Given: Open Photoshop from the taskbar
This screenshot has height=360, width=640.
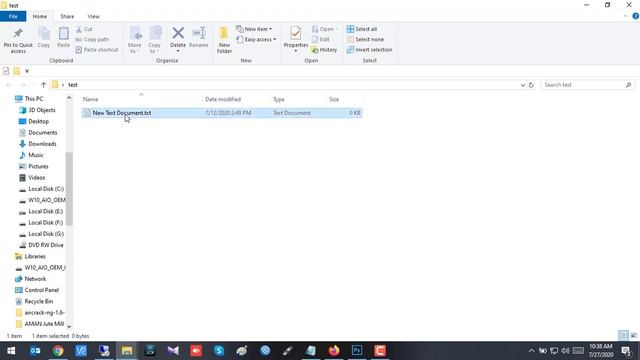Looking at the screenshot, I should coord(357,351).
